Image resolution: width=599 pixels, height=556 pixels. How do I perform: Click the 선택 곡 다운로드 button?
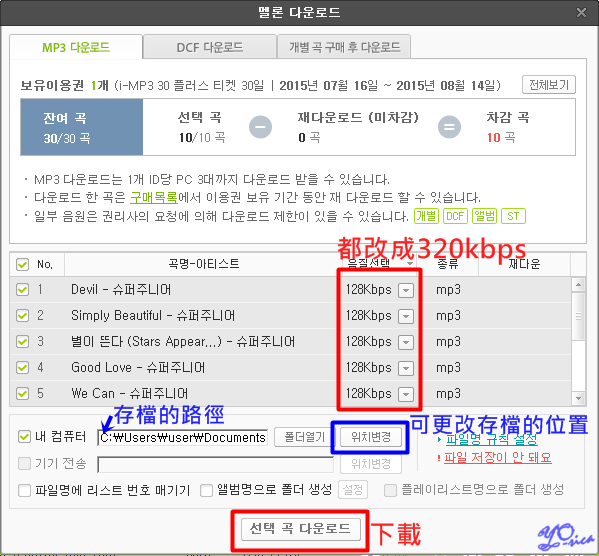coord(301,529)
